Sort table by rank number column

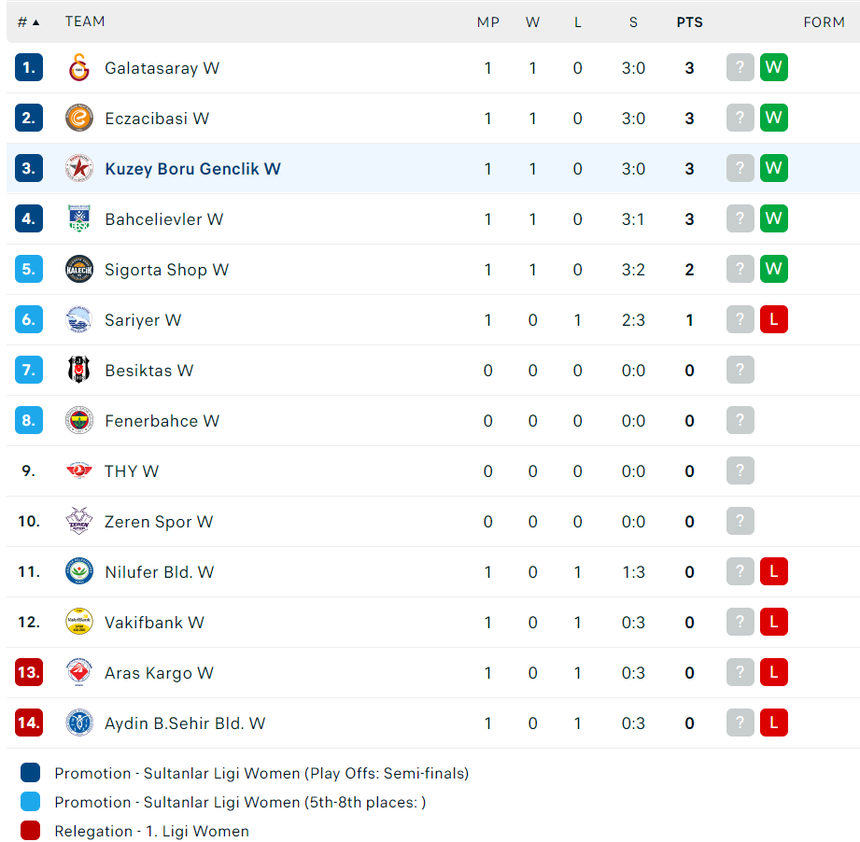tap(29, 22)
